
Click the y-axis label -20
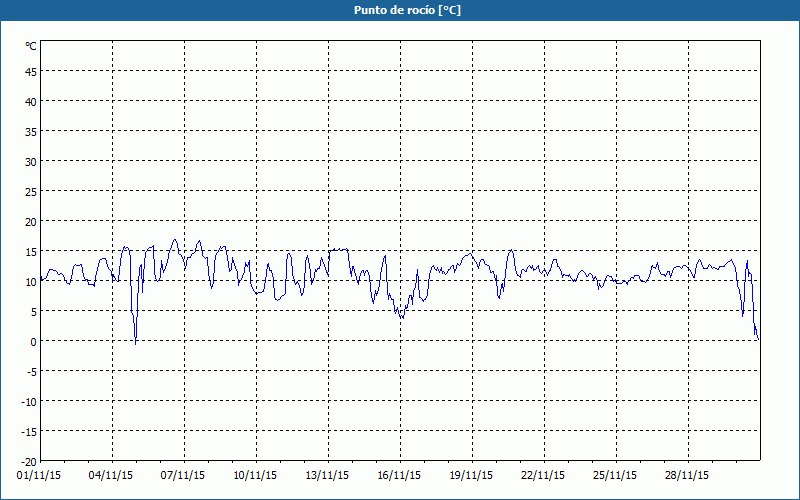tap(29, 462)
